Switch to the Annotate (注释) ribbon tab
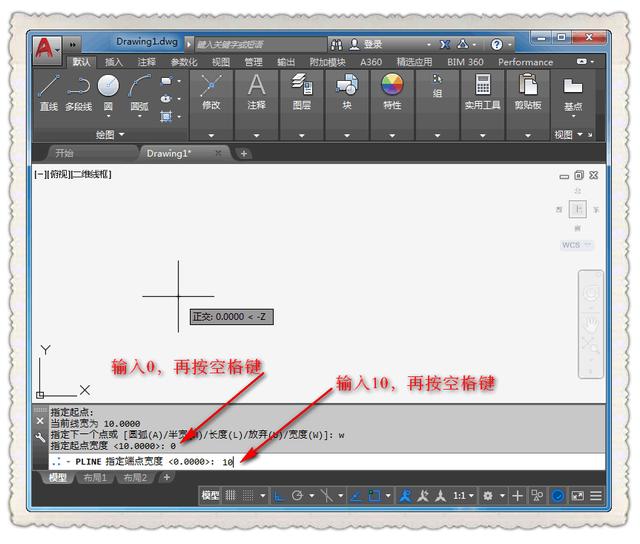This screenshot has height=544, width=640. [x=147, y=62]
